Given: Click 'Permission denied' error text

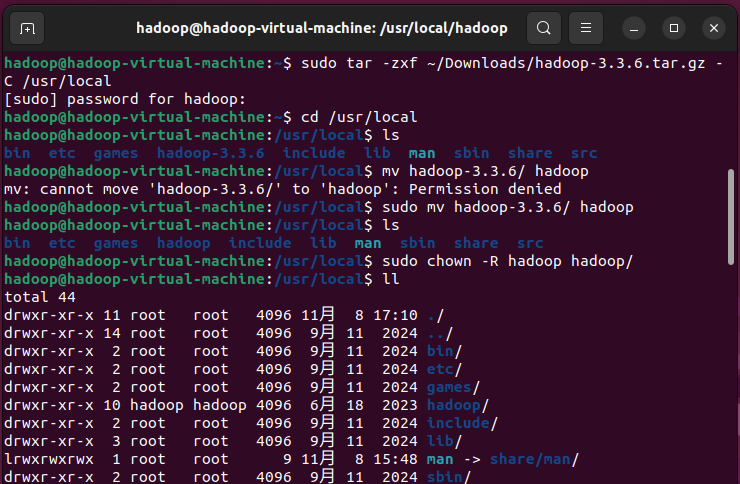Looking at the screenshot, I should [x=485, y=189].
